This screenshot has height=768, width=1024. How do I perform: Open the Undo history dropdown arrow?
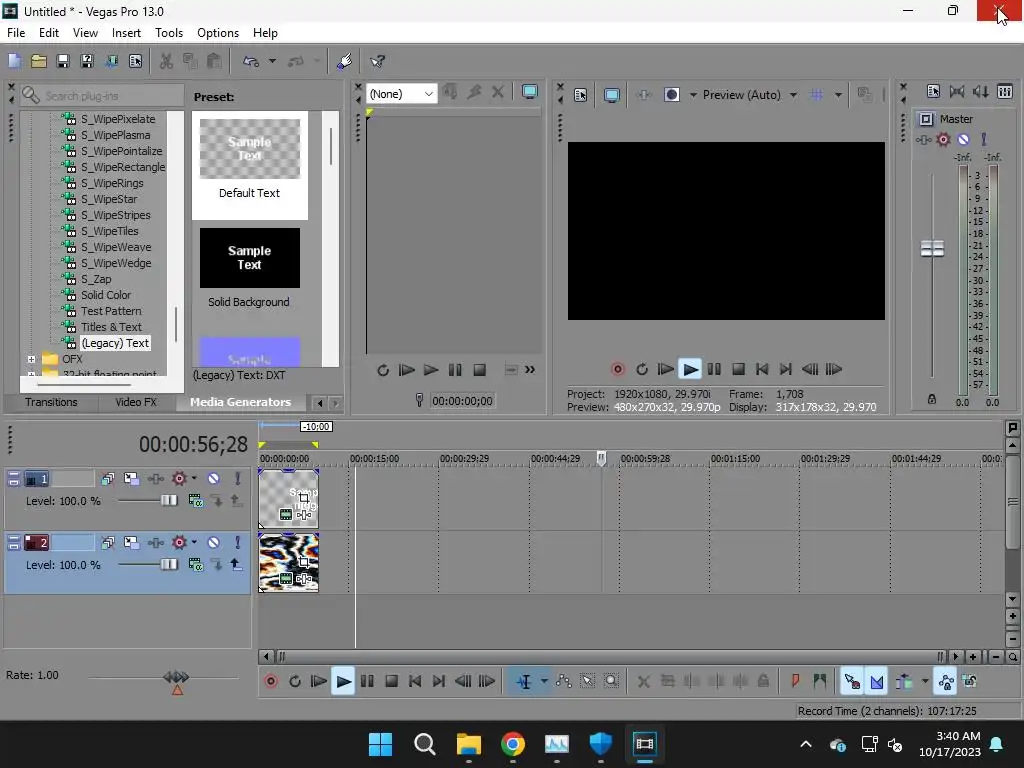[272, 61]
